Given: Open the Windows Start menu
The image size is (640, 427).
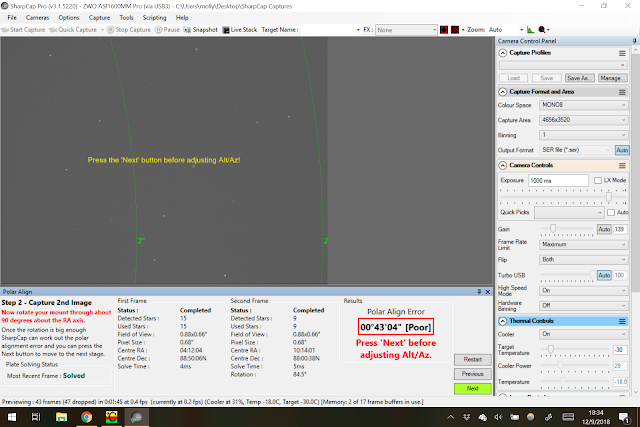Looking at the screenshot, I should tap(12, 417).
